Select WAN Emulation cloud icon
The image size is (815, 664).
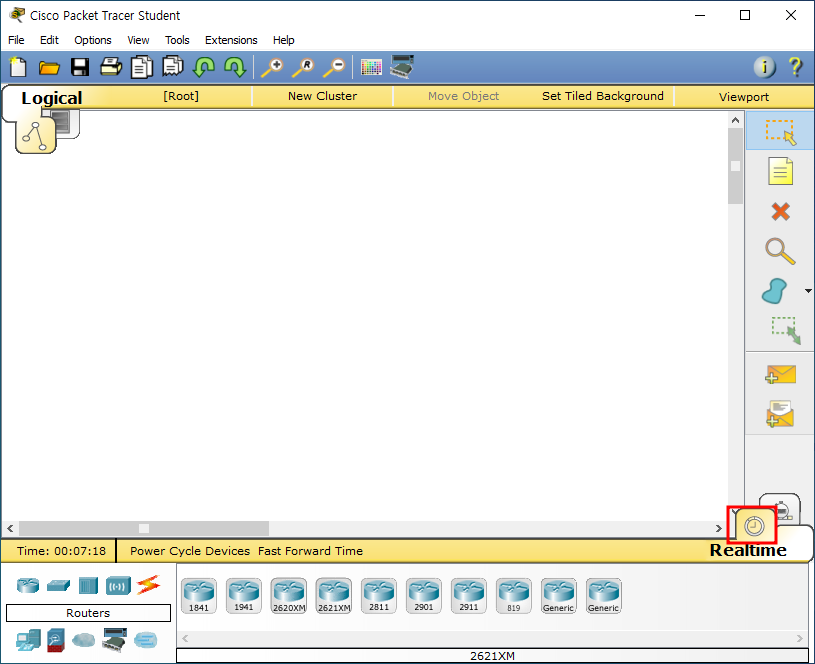pos(84,640)
